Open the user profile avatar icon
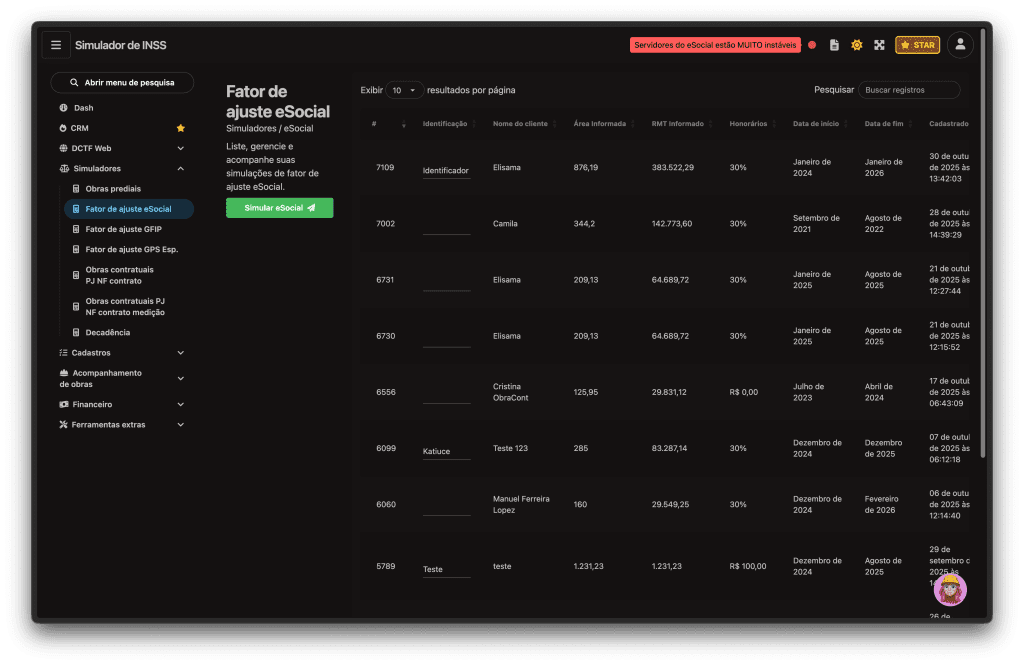Screen dimensions: 1024x665 pos(960,44)
